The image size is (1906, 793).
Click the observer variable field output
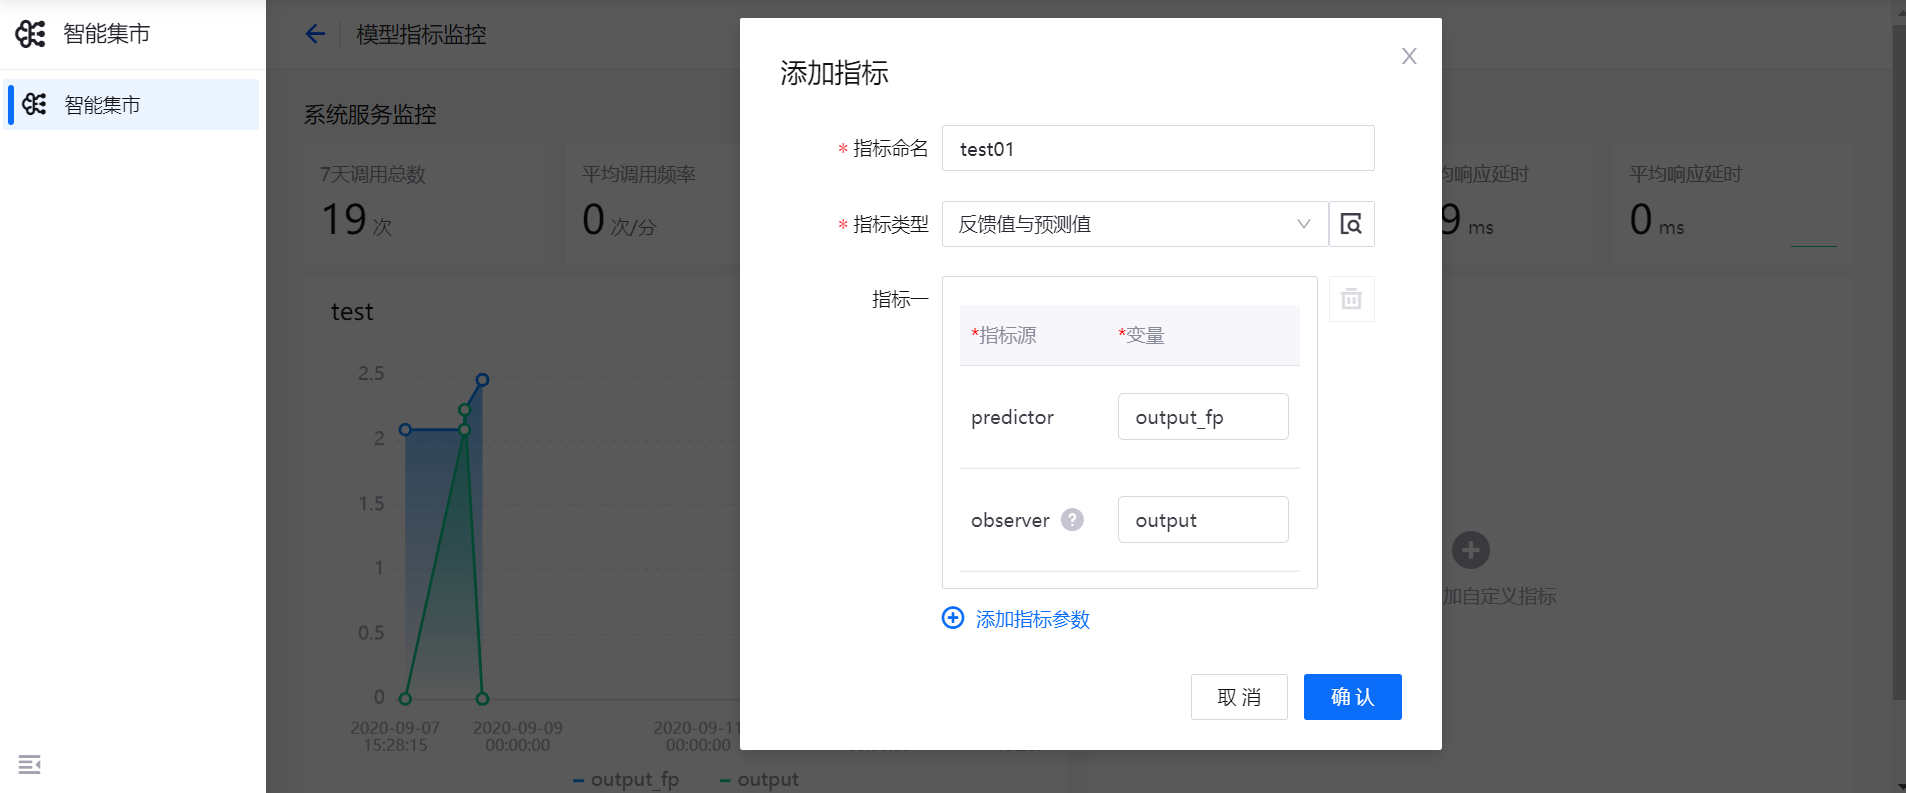(1202, 520)
